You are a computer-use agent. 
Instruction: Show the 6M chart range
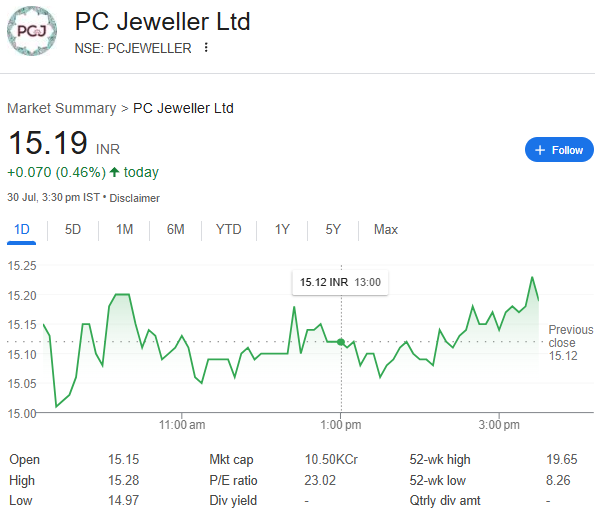(176, 230)
